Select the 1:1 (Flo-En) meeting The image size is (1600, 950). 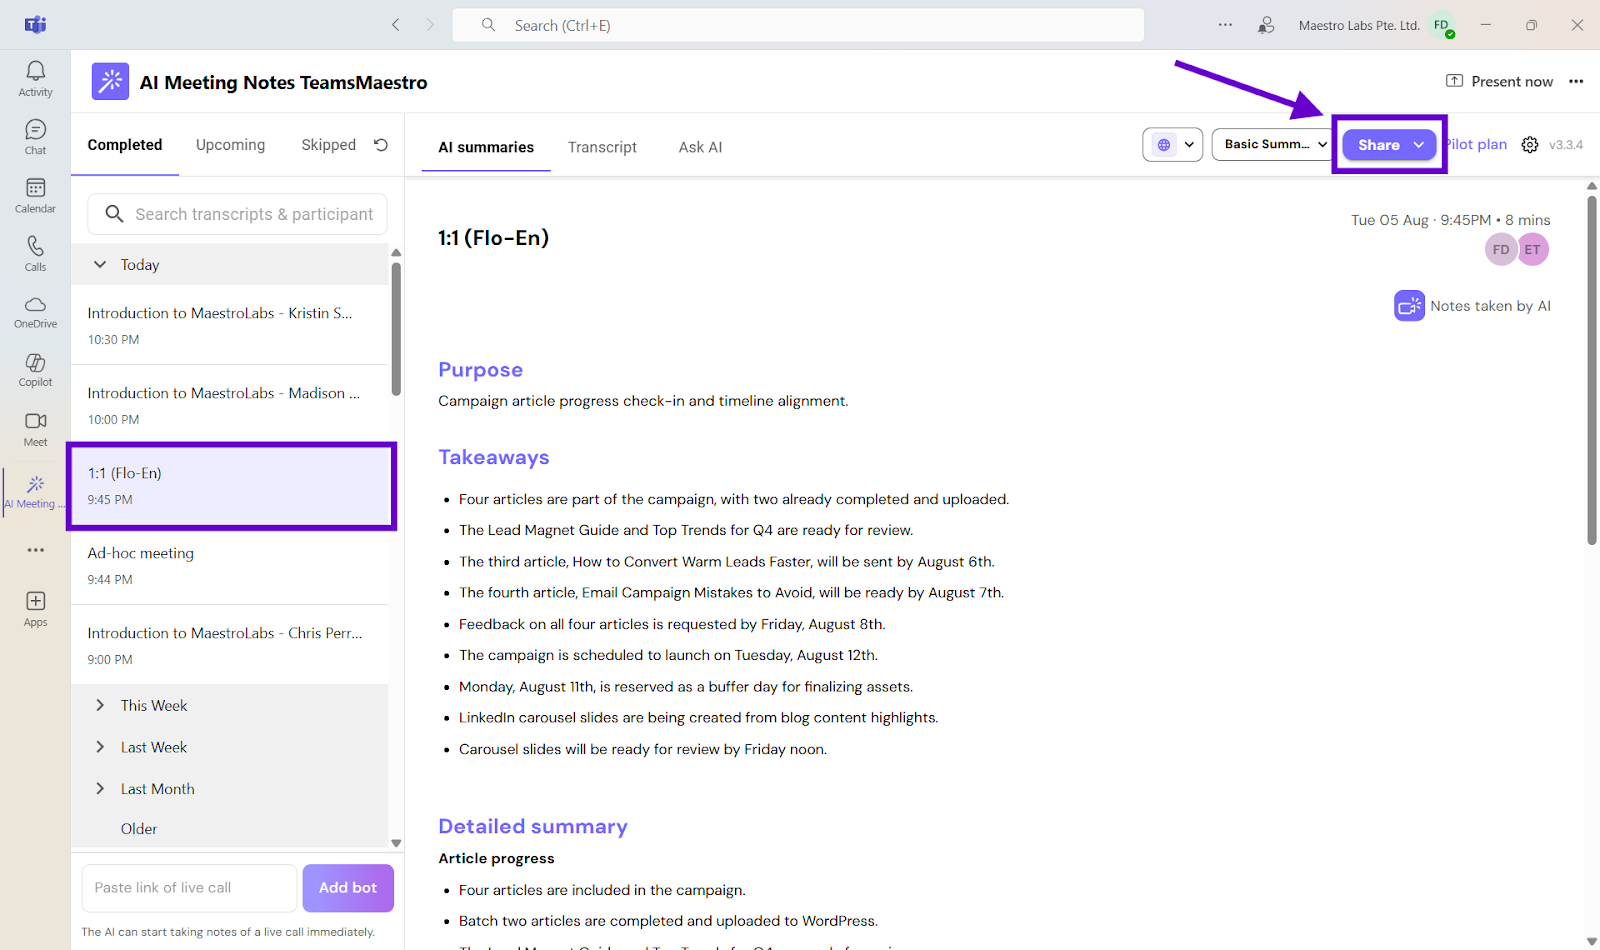pos(230,486)
